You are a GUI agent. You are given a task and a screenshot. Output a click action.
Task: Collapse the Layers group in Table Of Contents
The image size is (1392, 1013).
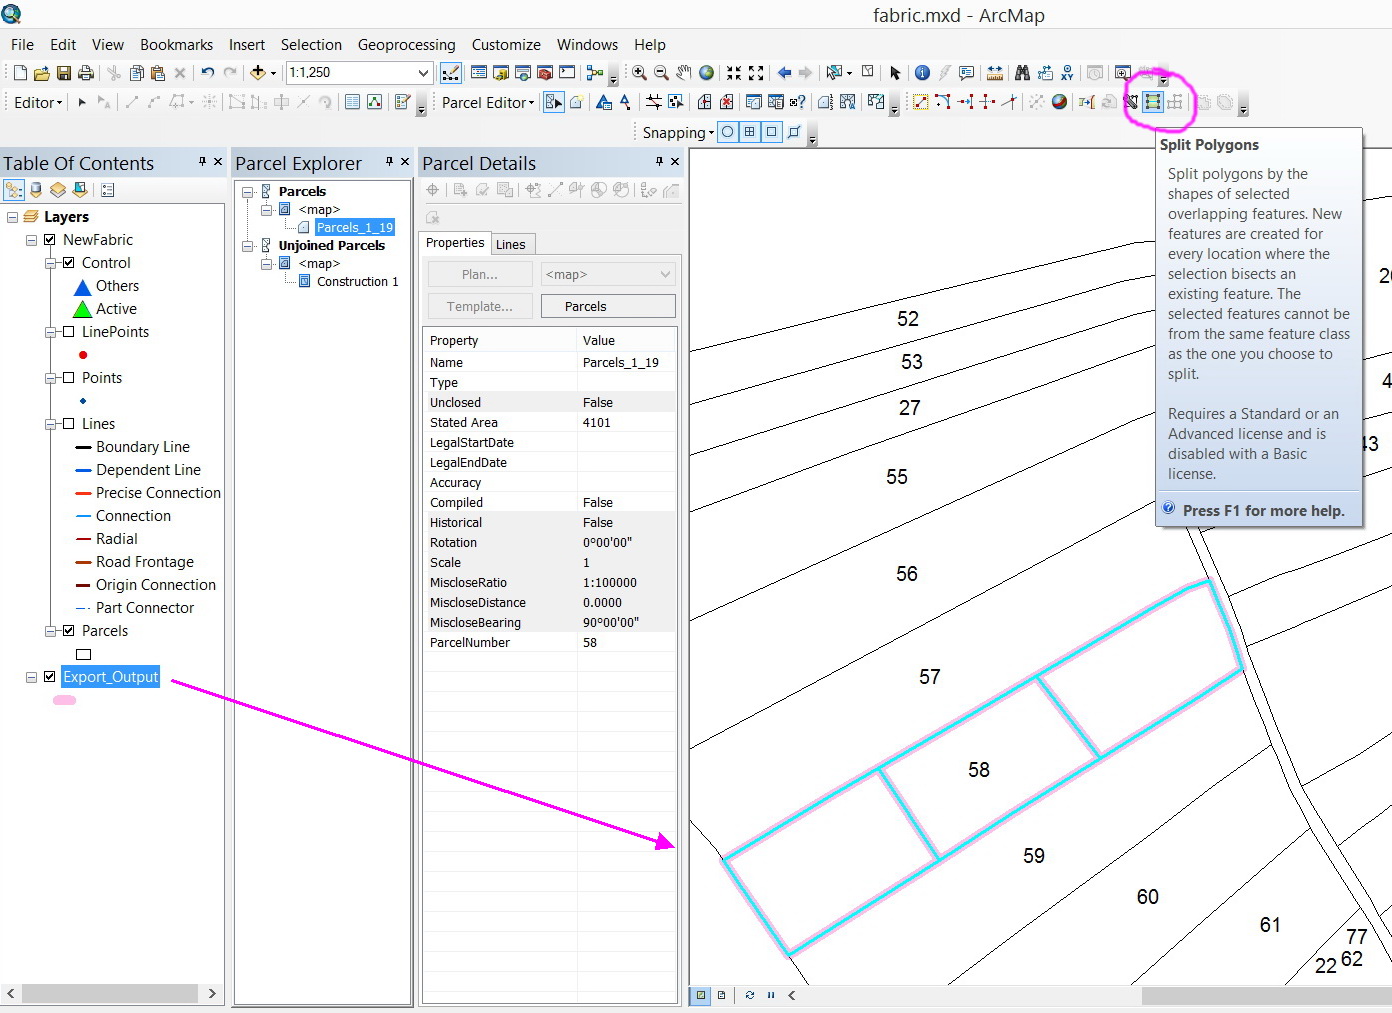(12, 217)
